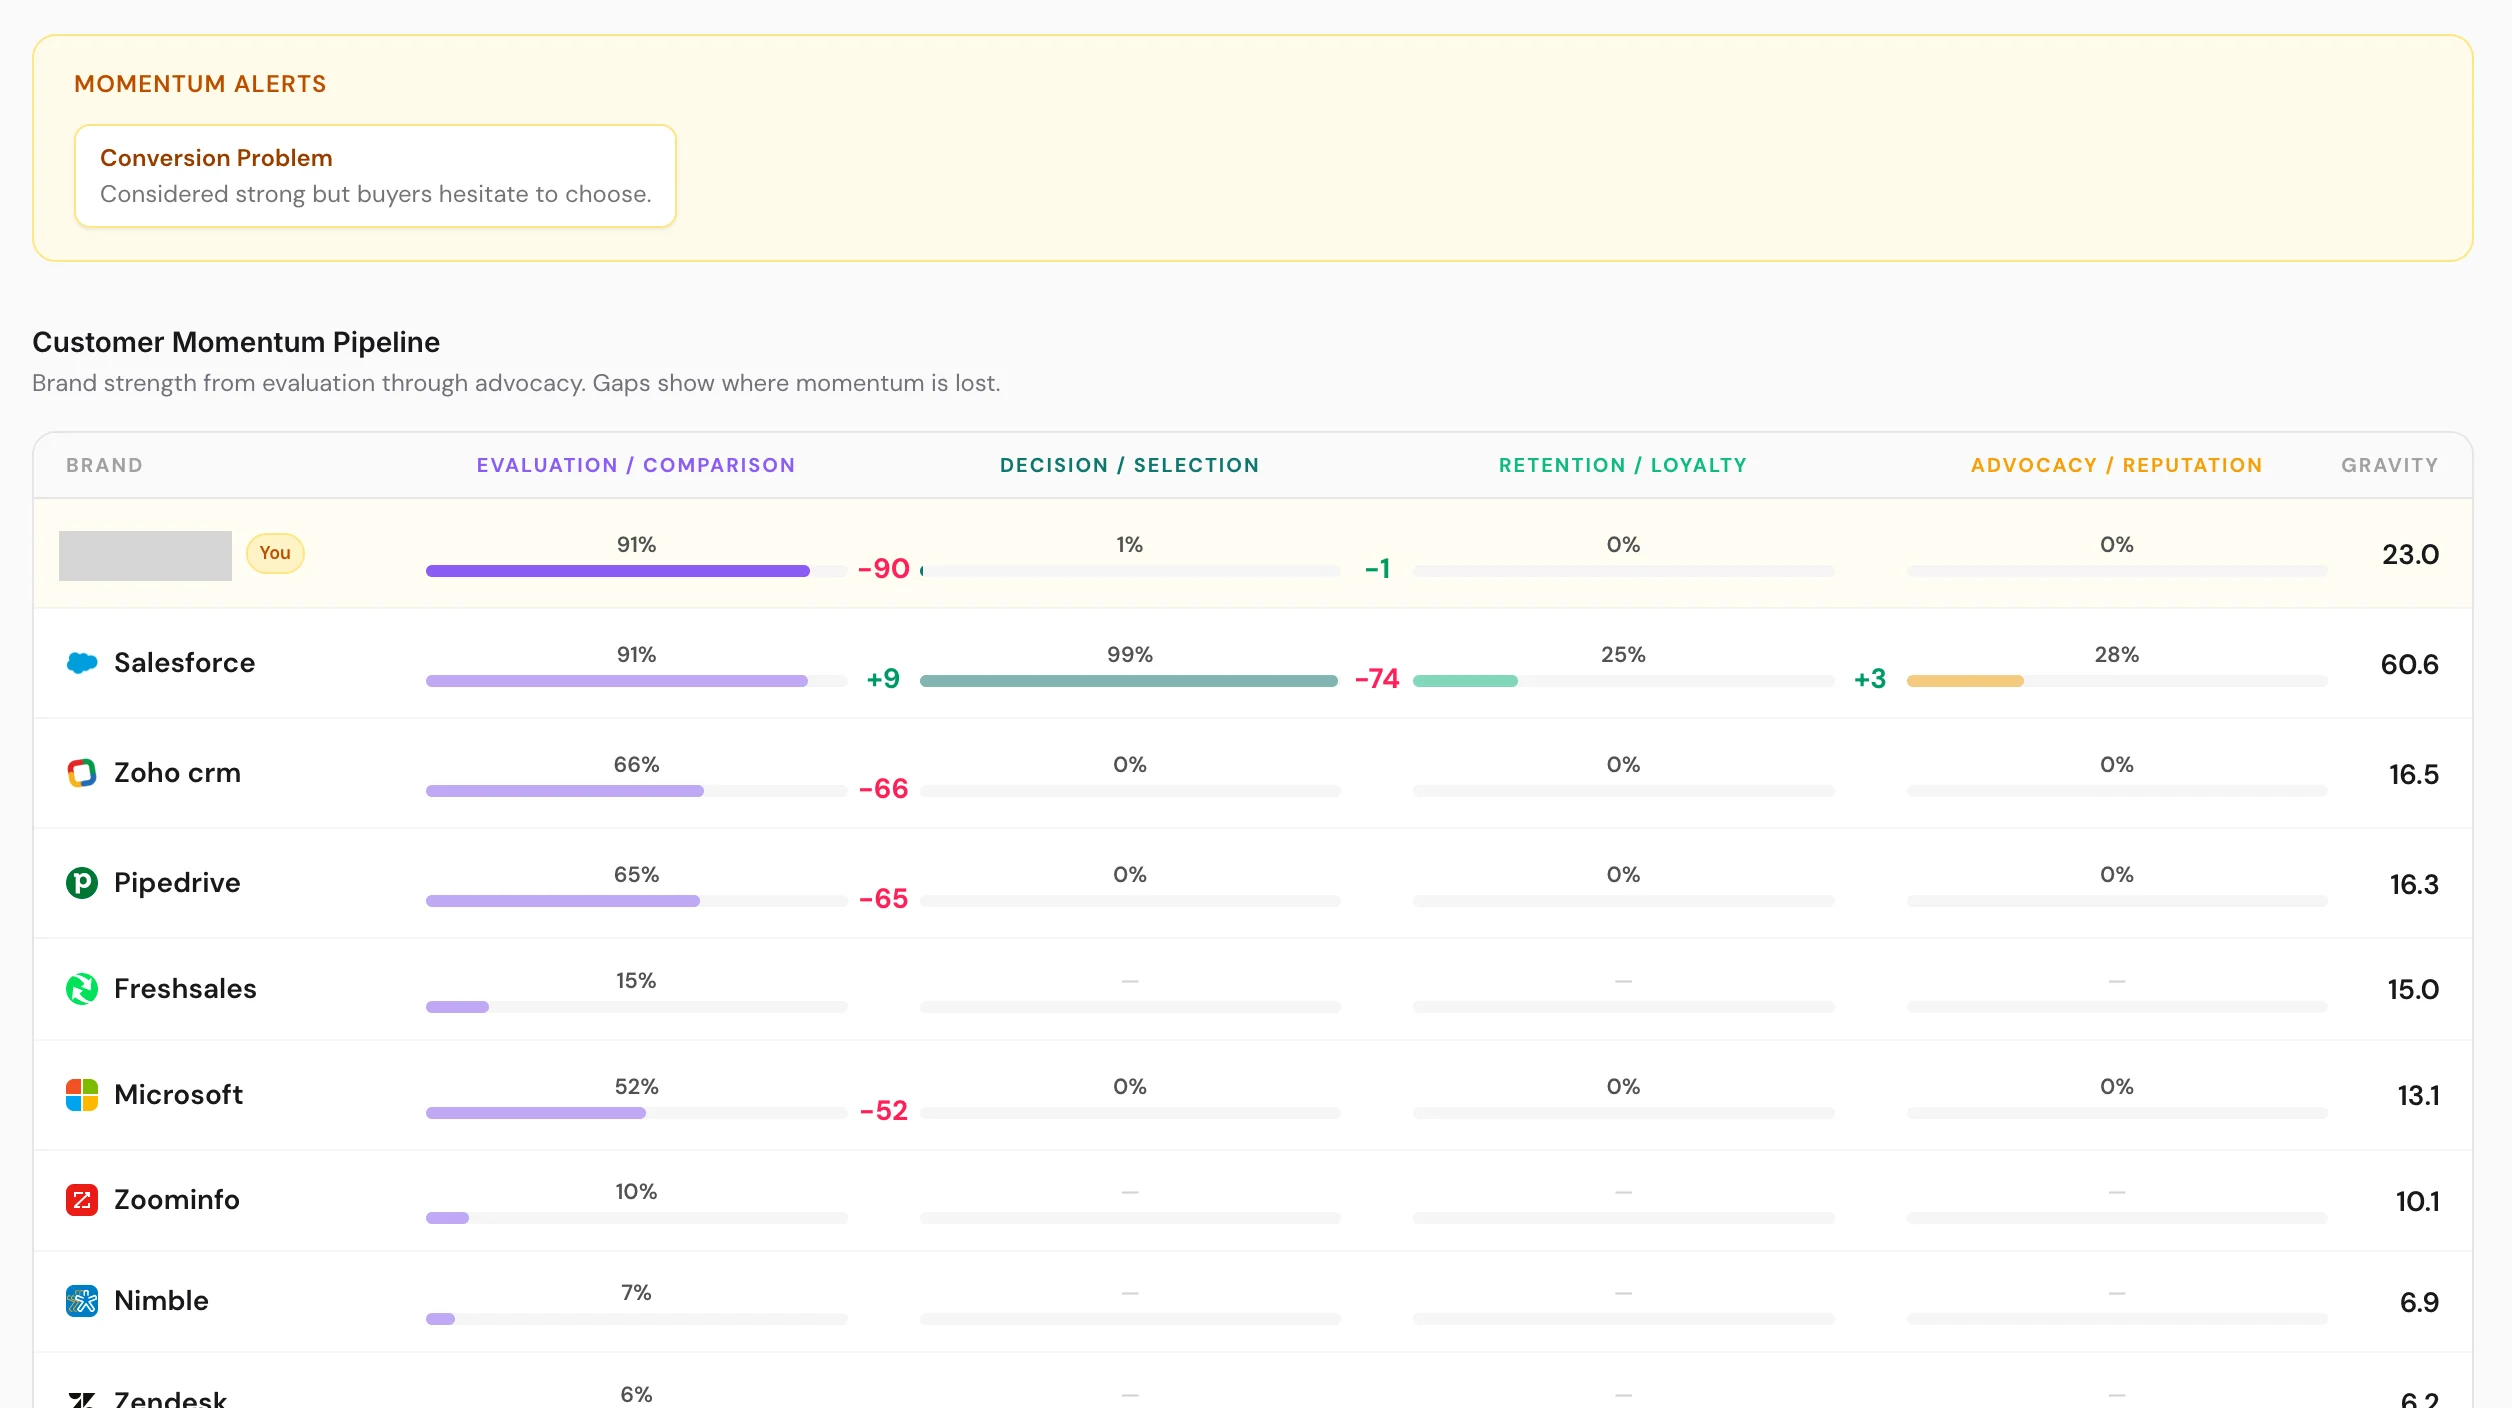
Task: Click the Nimble logo icon
Action: coord(82,1301)
